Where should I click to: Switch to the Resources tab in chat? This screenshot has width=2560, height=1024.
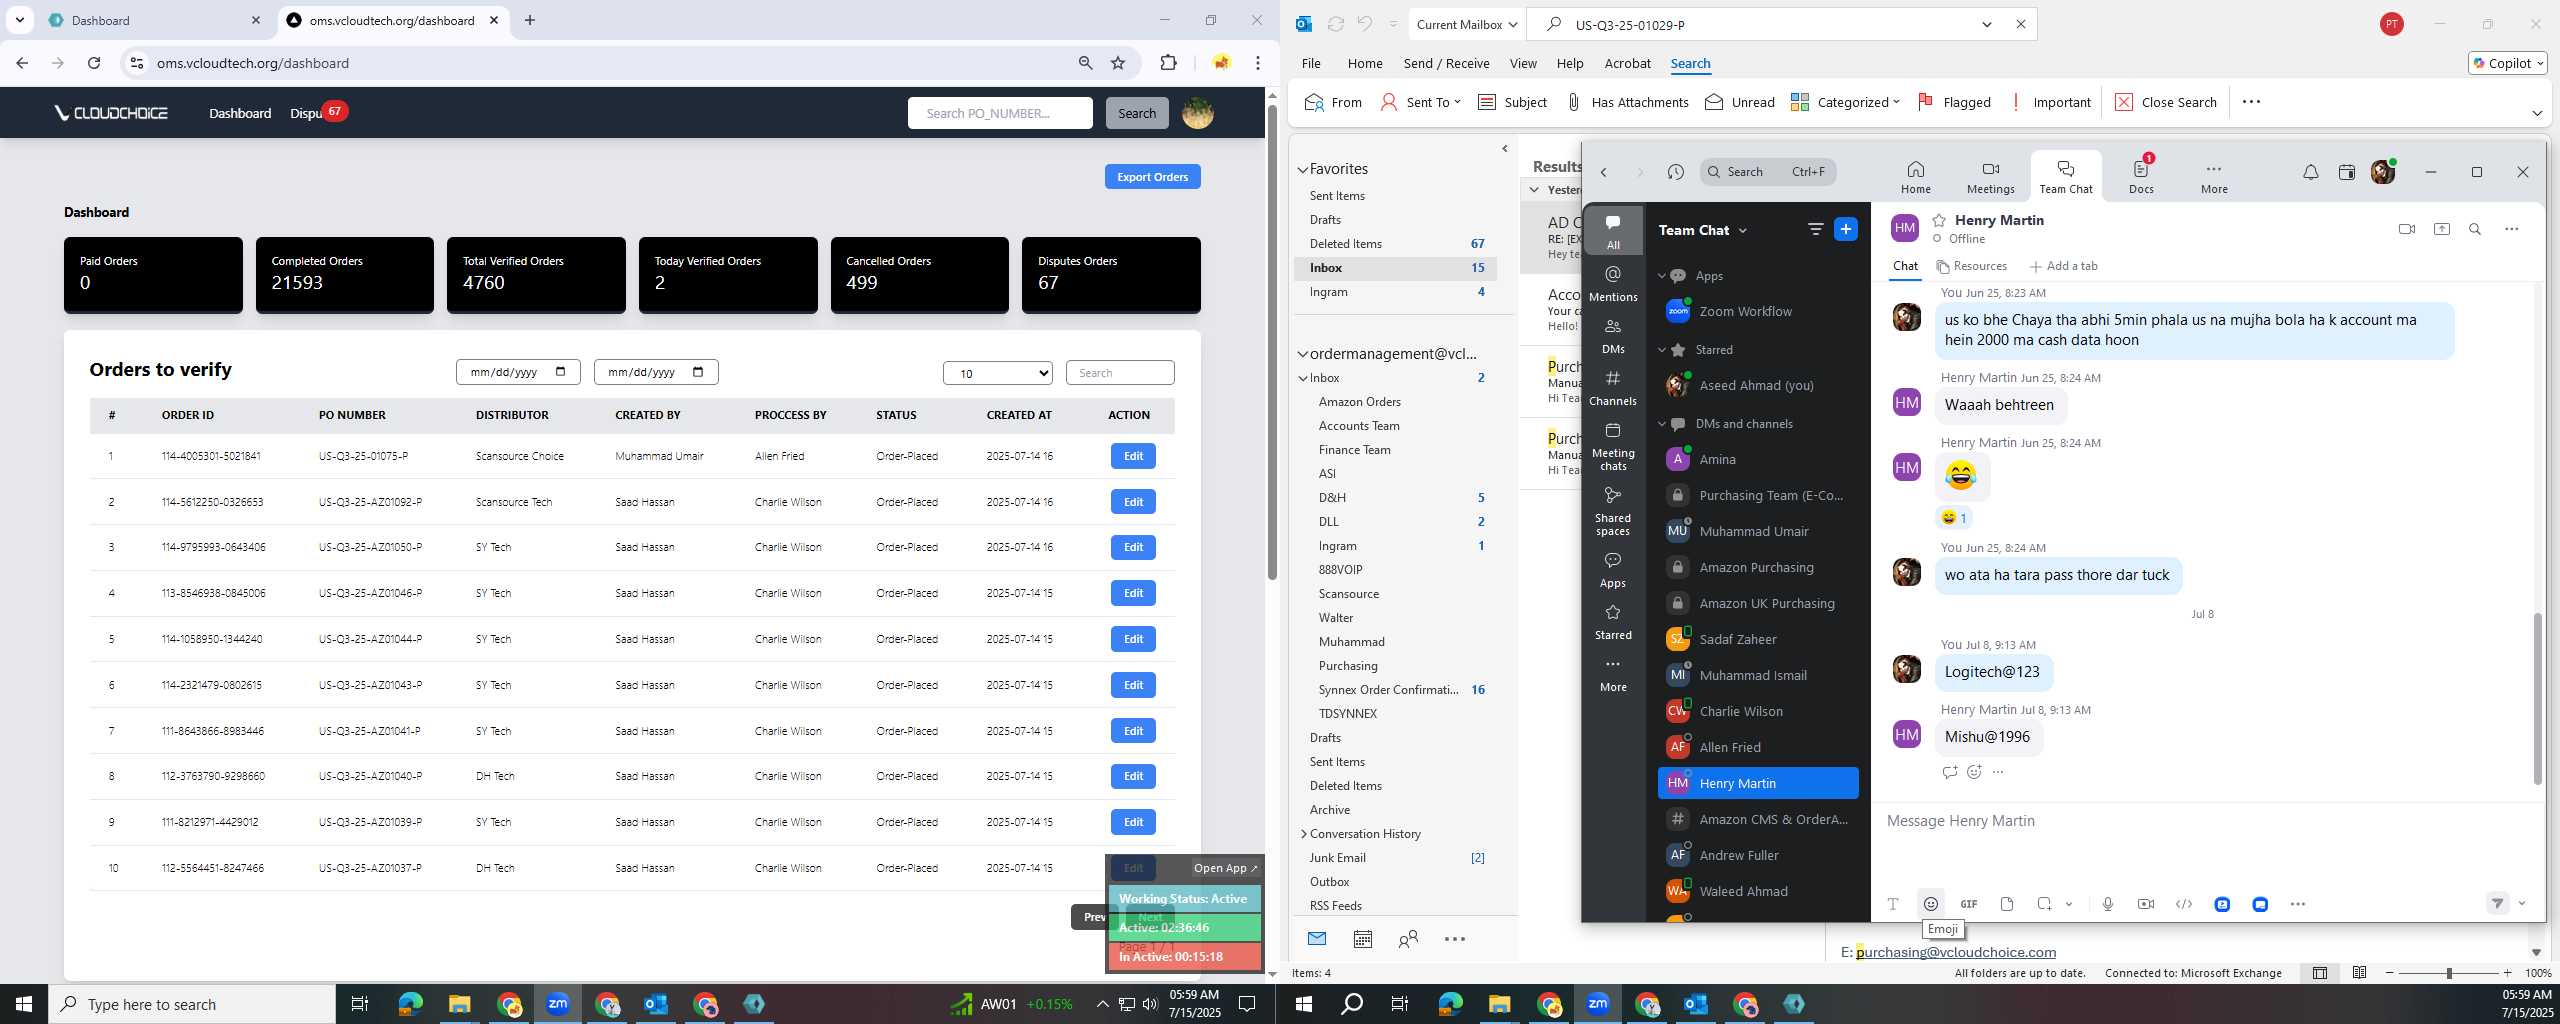point(1971,266)
